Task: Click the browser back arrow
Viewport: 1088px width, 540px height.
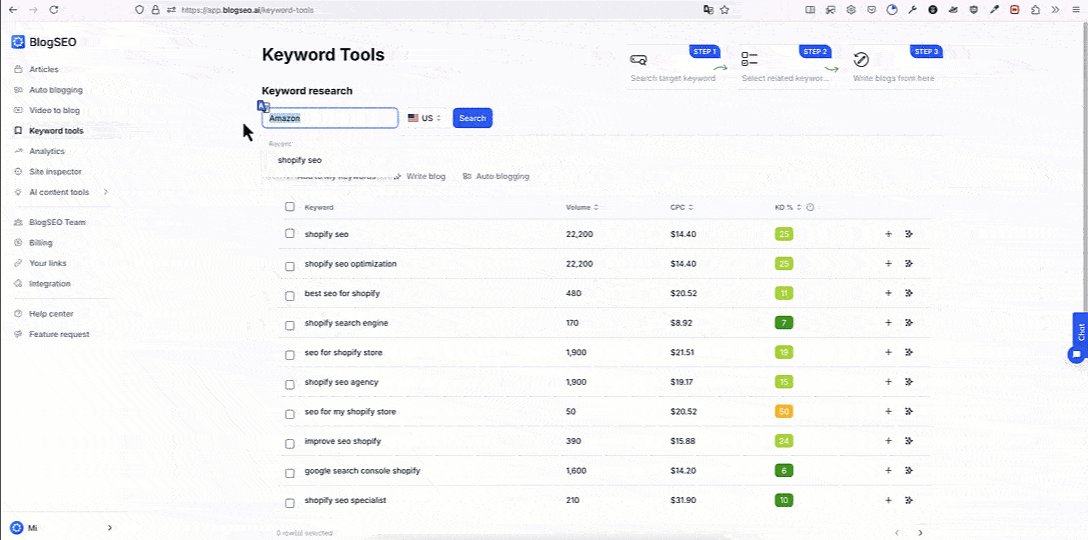Action: pyautogui.click(x=12, y=10)
